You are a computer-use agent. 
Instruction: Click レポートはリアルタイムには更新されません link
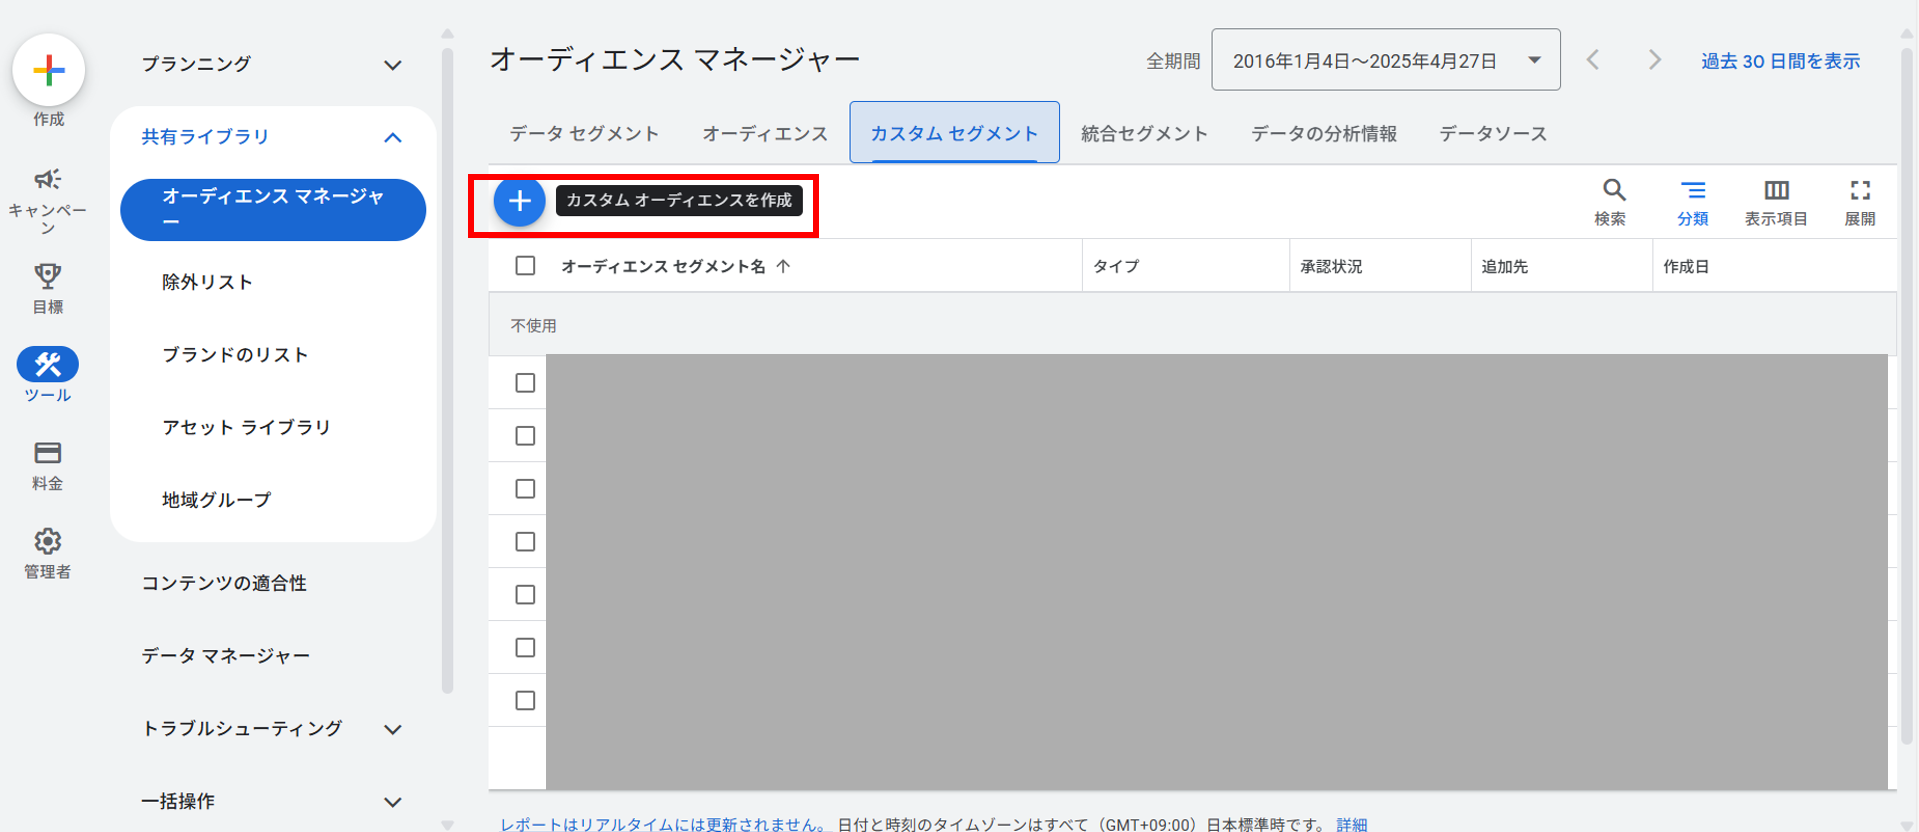coord(665,824)
